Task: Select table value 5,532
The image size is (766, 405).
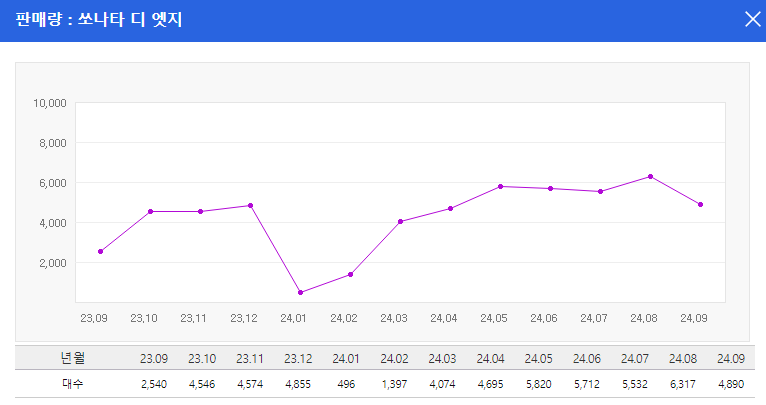Action: (635, 384)
